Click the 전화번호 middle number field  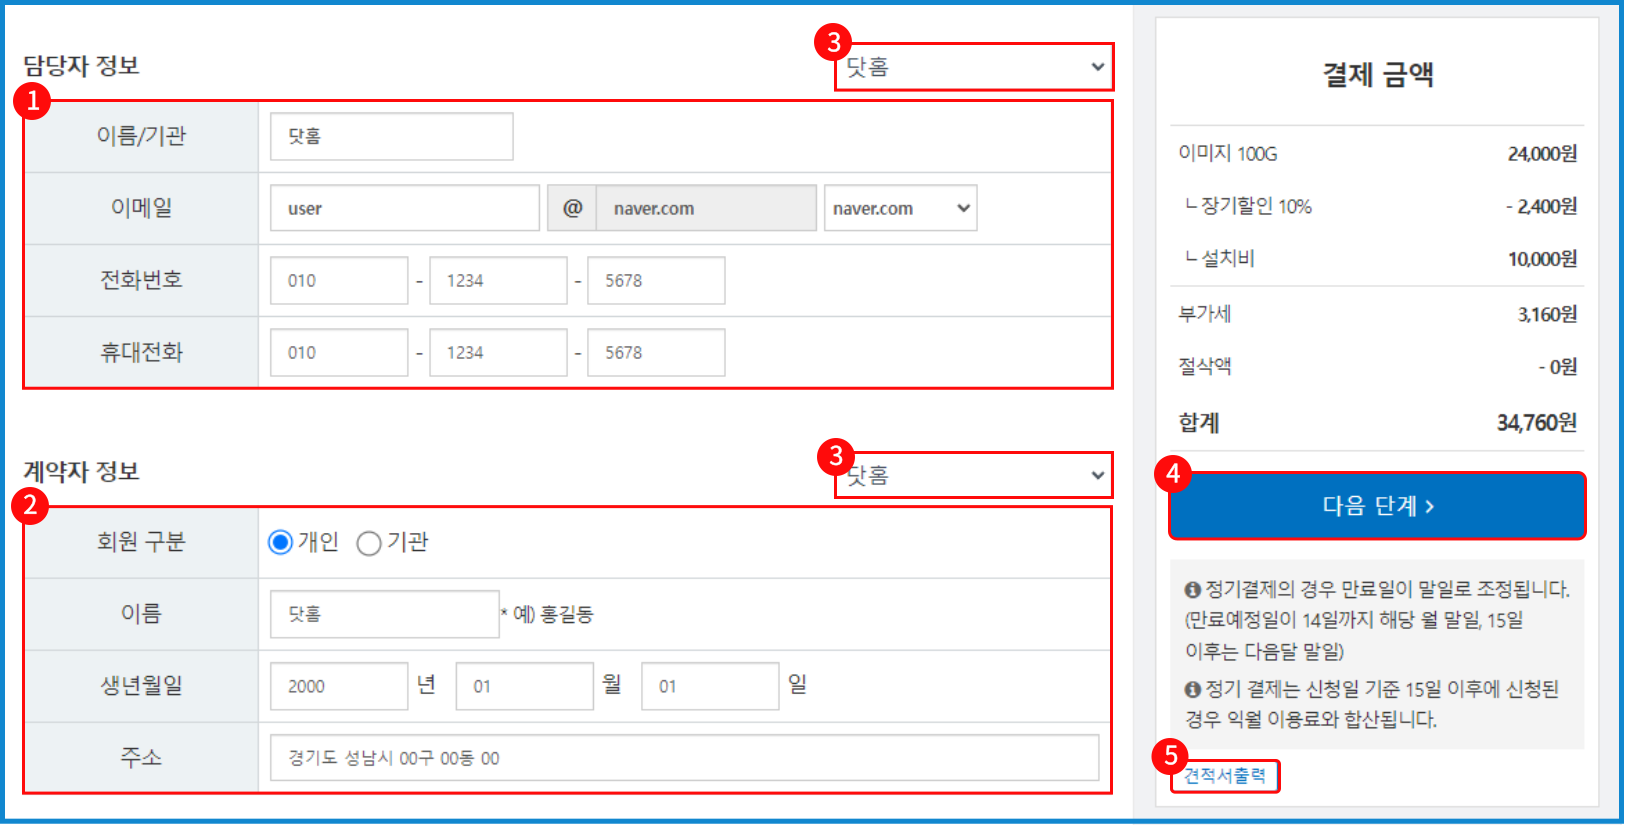497,281
